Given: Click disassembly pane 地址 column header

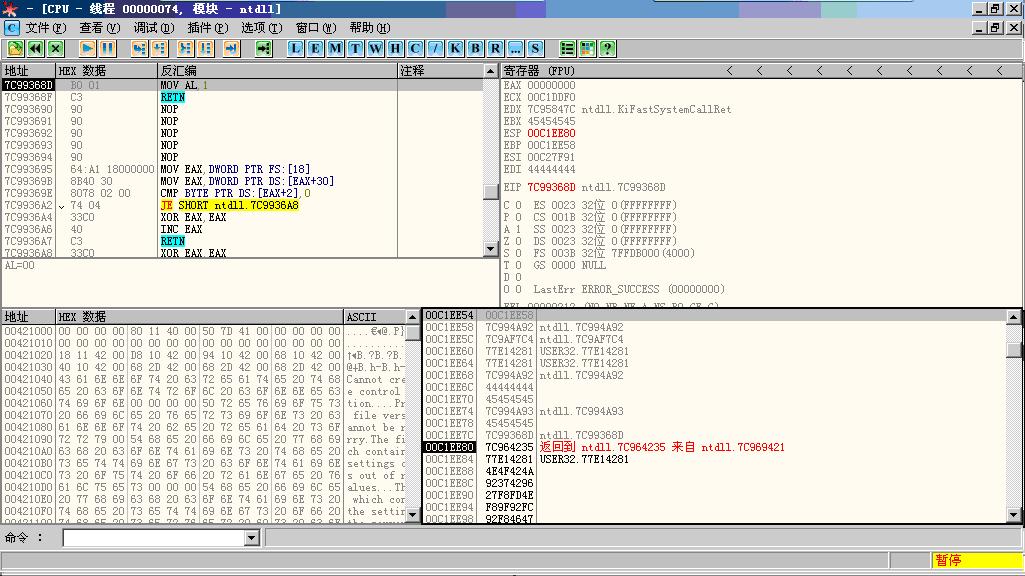Looking at the screenshot, I should [28, 71].
